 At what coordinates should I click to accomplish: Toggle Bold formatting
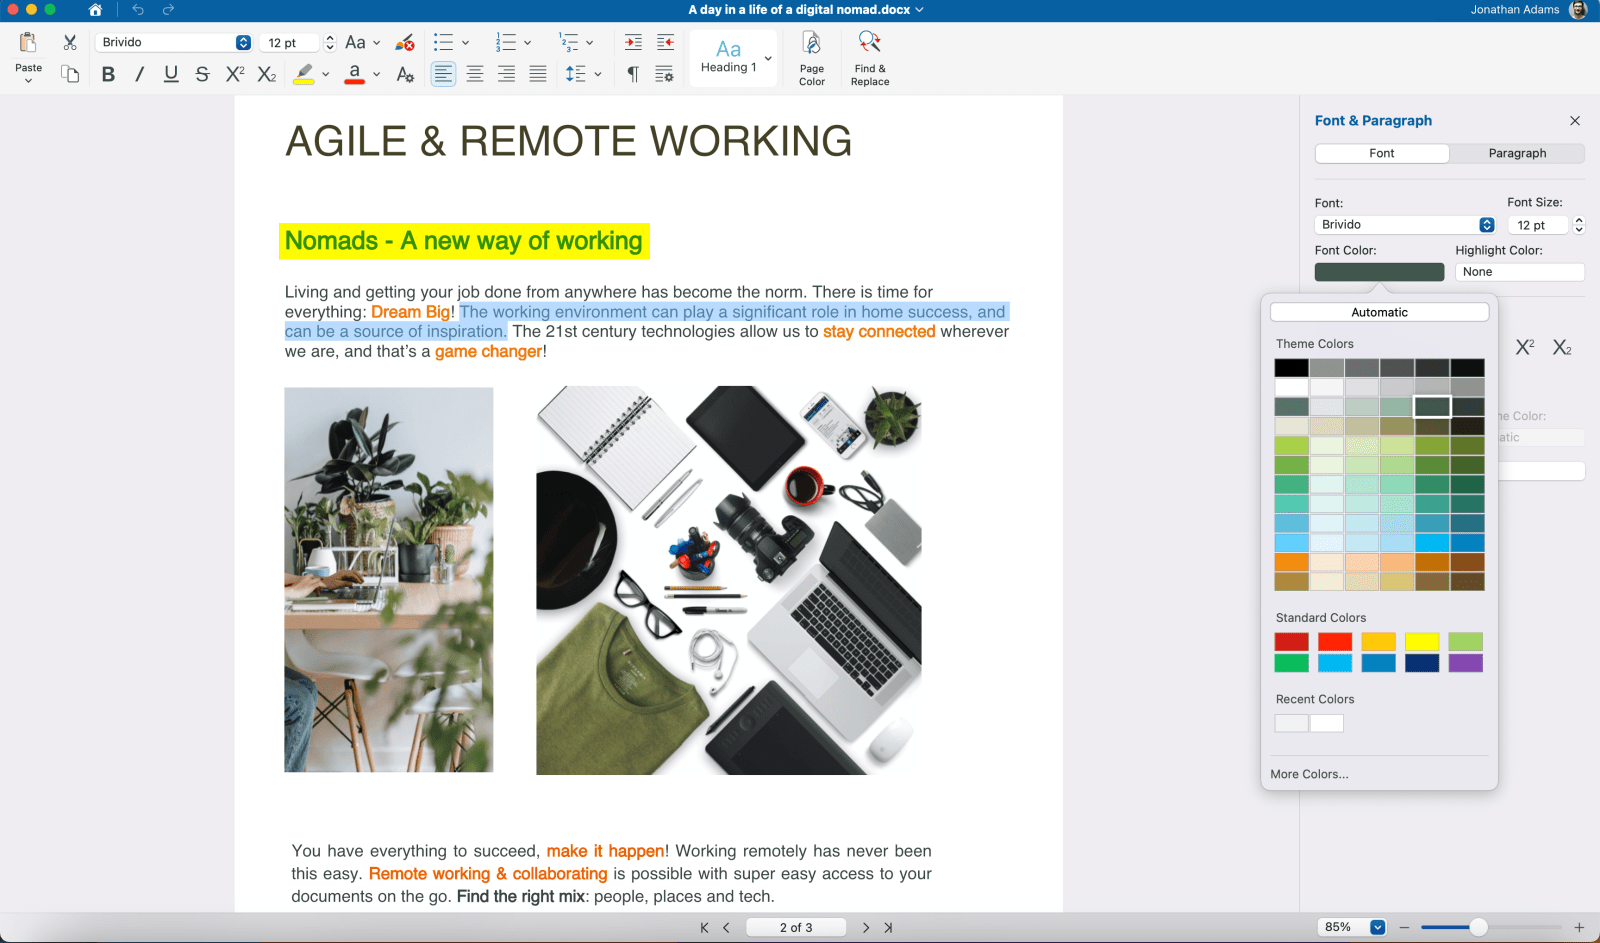(108, 74)
